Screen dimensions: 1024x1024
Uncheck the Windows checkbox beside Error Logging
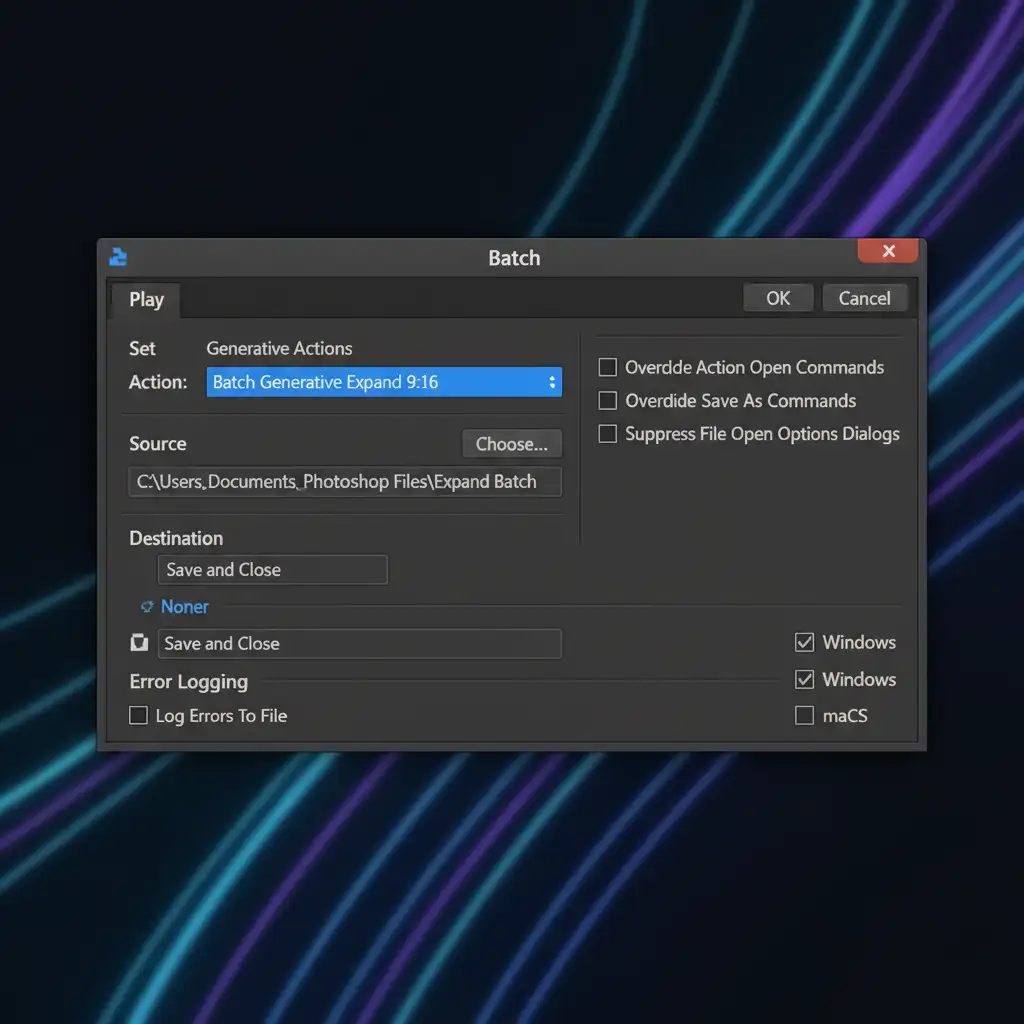click(804, 680)
